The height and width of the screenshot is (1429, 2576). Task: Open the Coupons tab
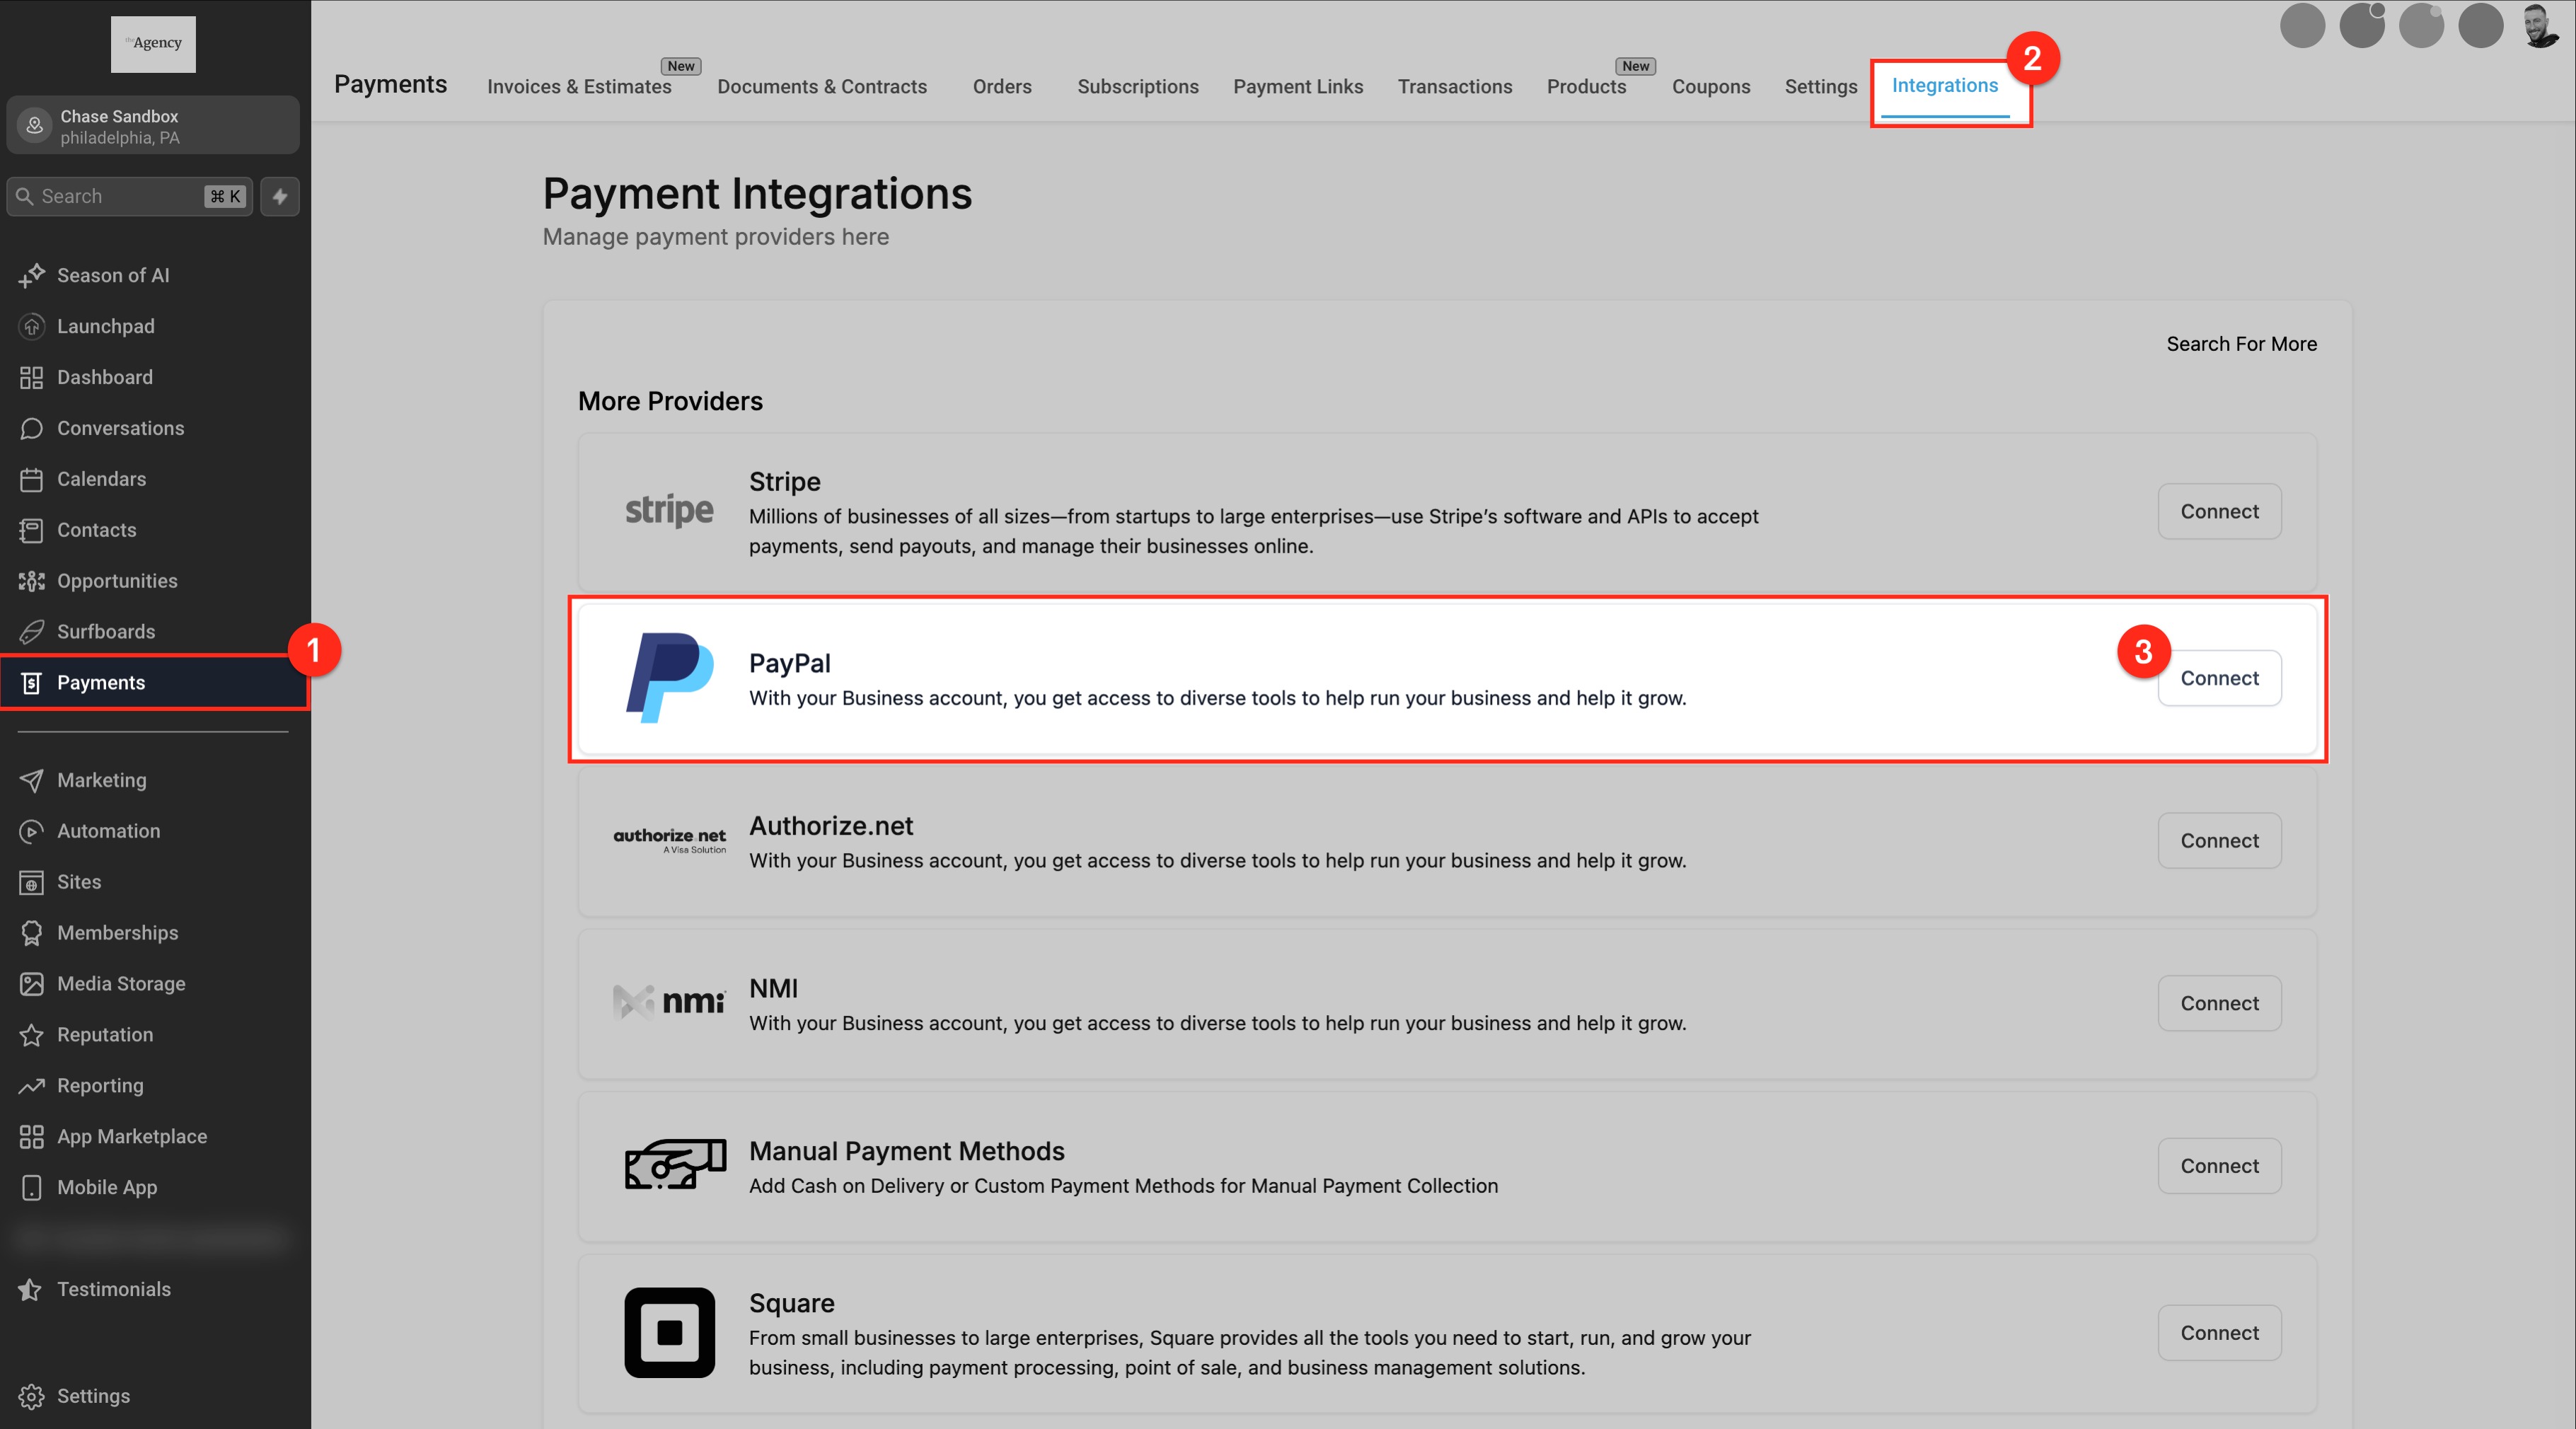click(1710, 87)
